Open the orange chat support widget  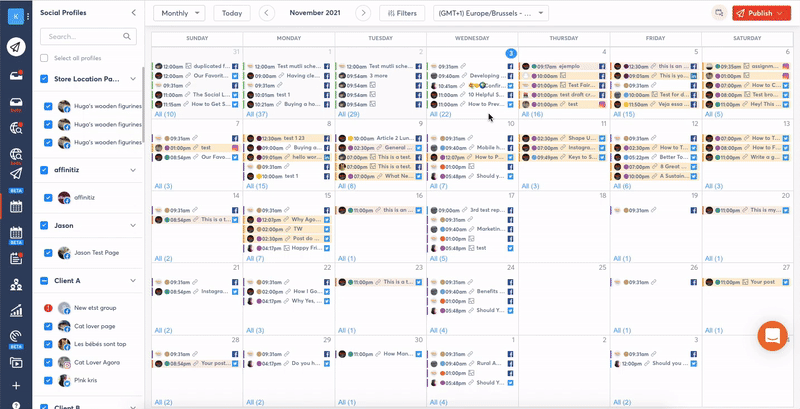(x=772, y=336)
